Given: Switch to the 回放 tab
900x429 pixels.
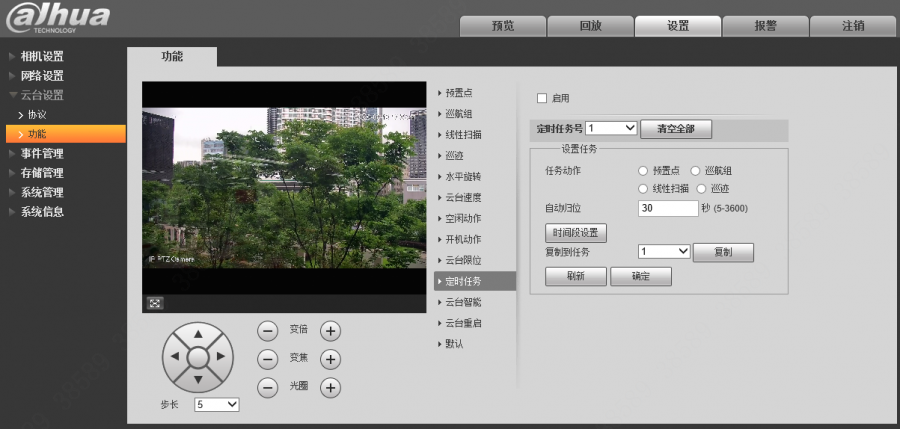Looking at the screenshot, I should coord(591,26).
